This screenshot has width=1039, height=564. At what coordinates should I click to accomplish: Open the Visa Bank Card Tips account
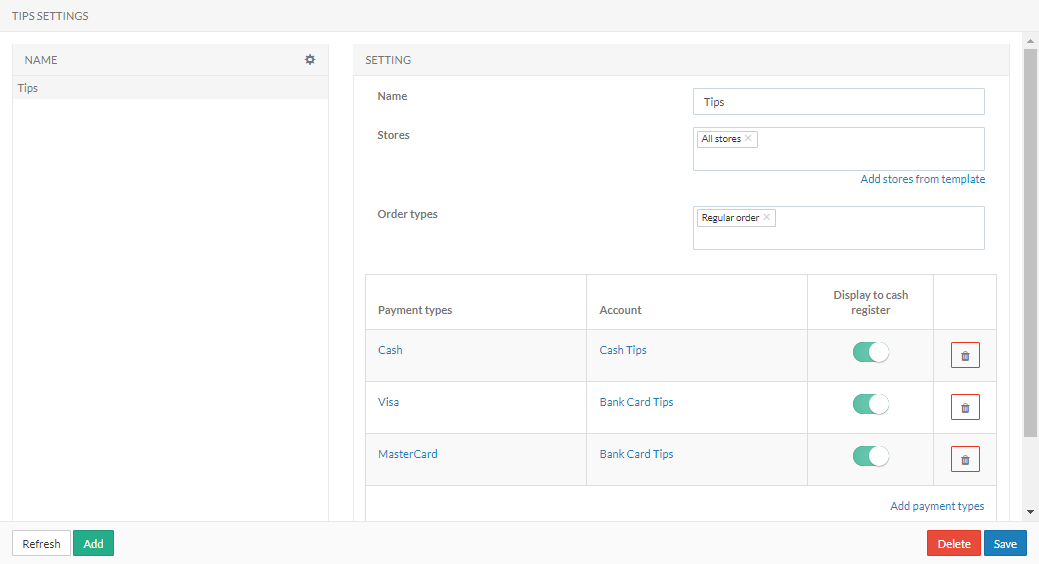click(636, 402)
